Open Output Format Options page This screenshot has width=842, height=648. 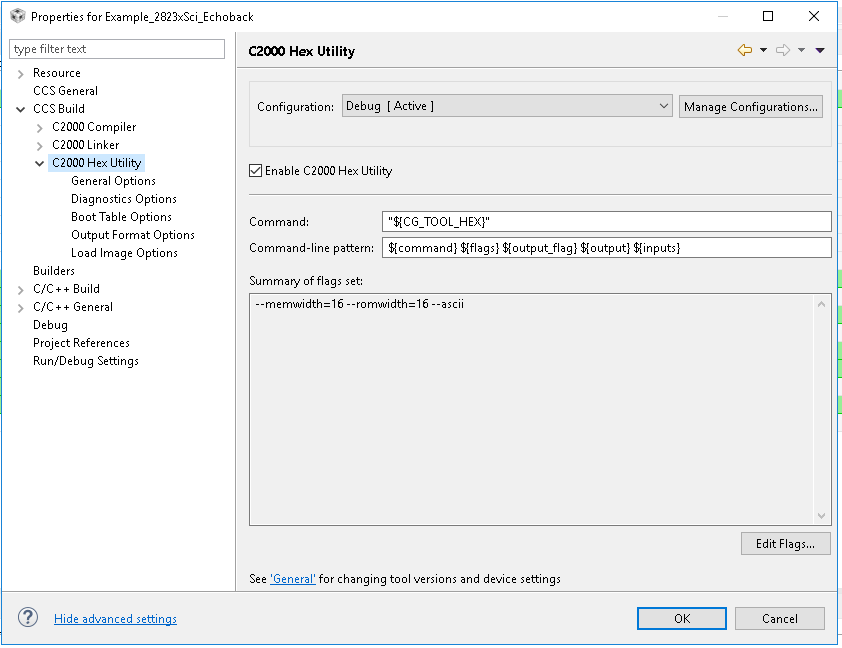pyautogui.click(x=133, y=235)
